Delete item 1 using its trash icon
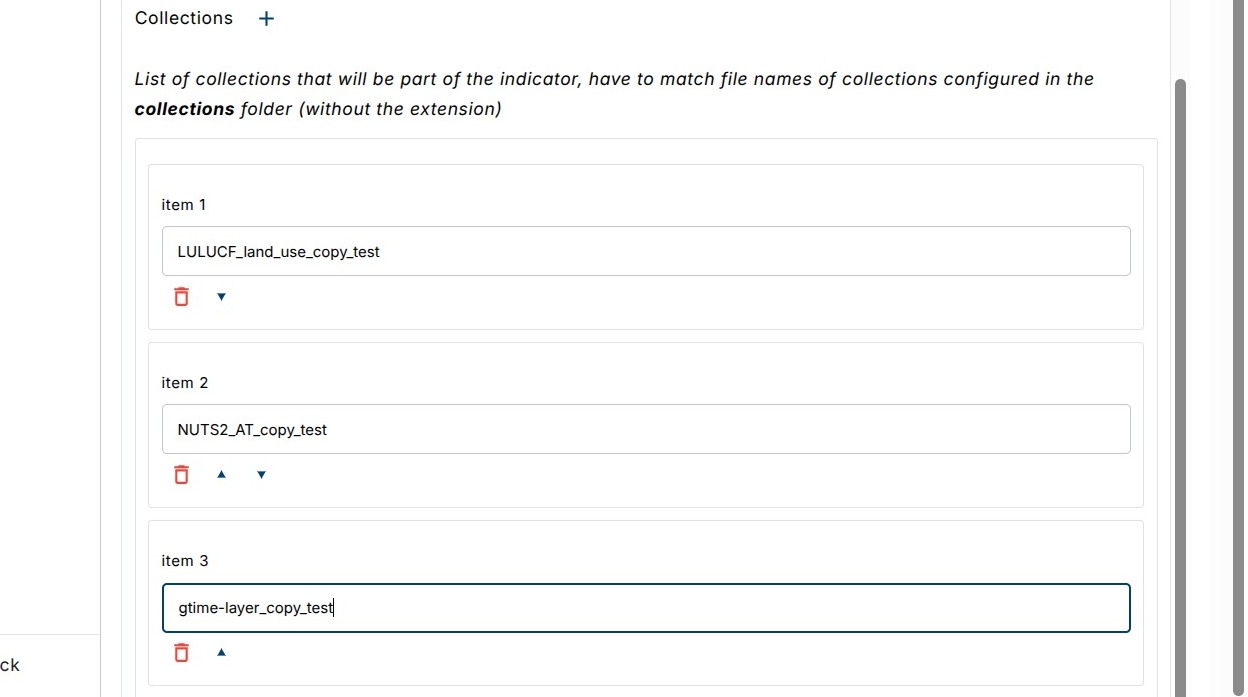 point(181,297)
